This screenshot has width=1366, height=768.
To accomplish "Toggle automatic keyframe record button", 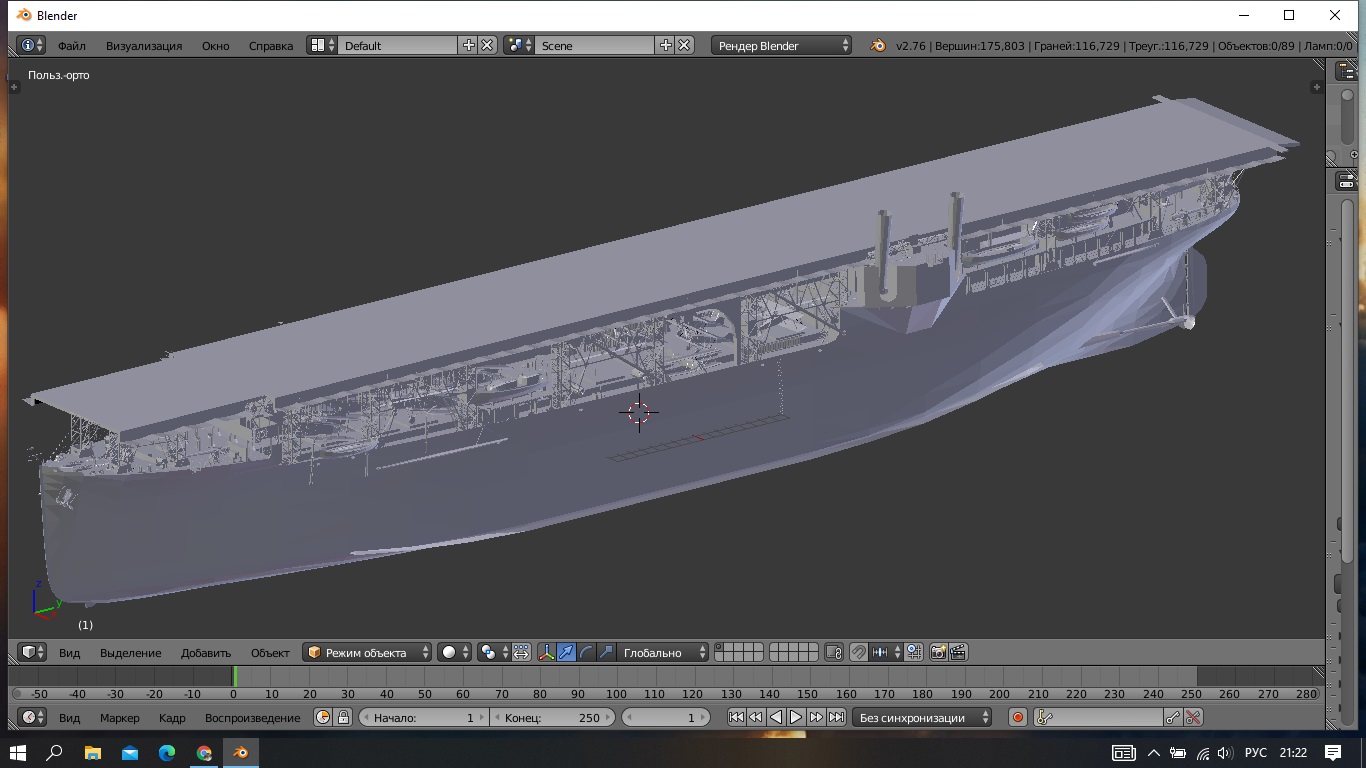I will [1017, 717].
